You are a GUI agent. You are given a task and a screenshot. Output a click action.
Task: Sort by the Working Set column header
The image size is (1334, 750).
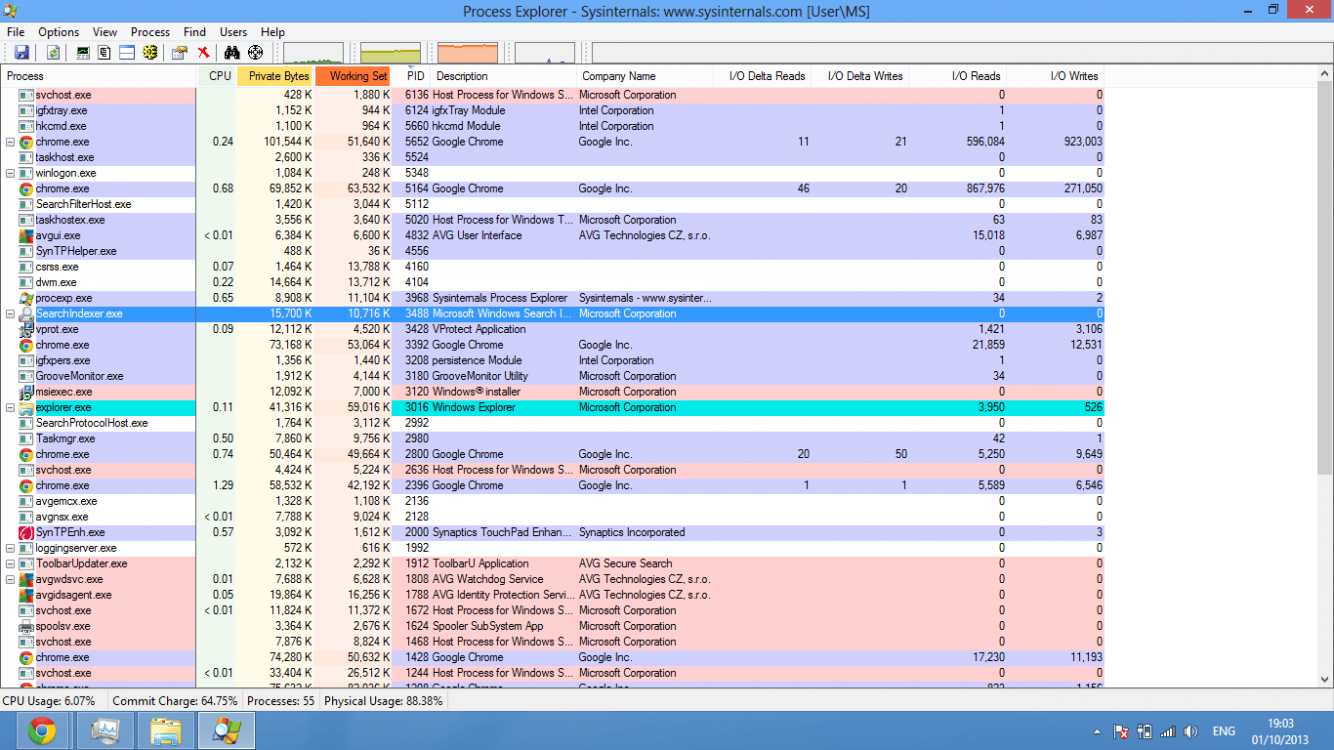(355, 76)
